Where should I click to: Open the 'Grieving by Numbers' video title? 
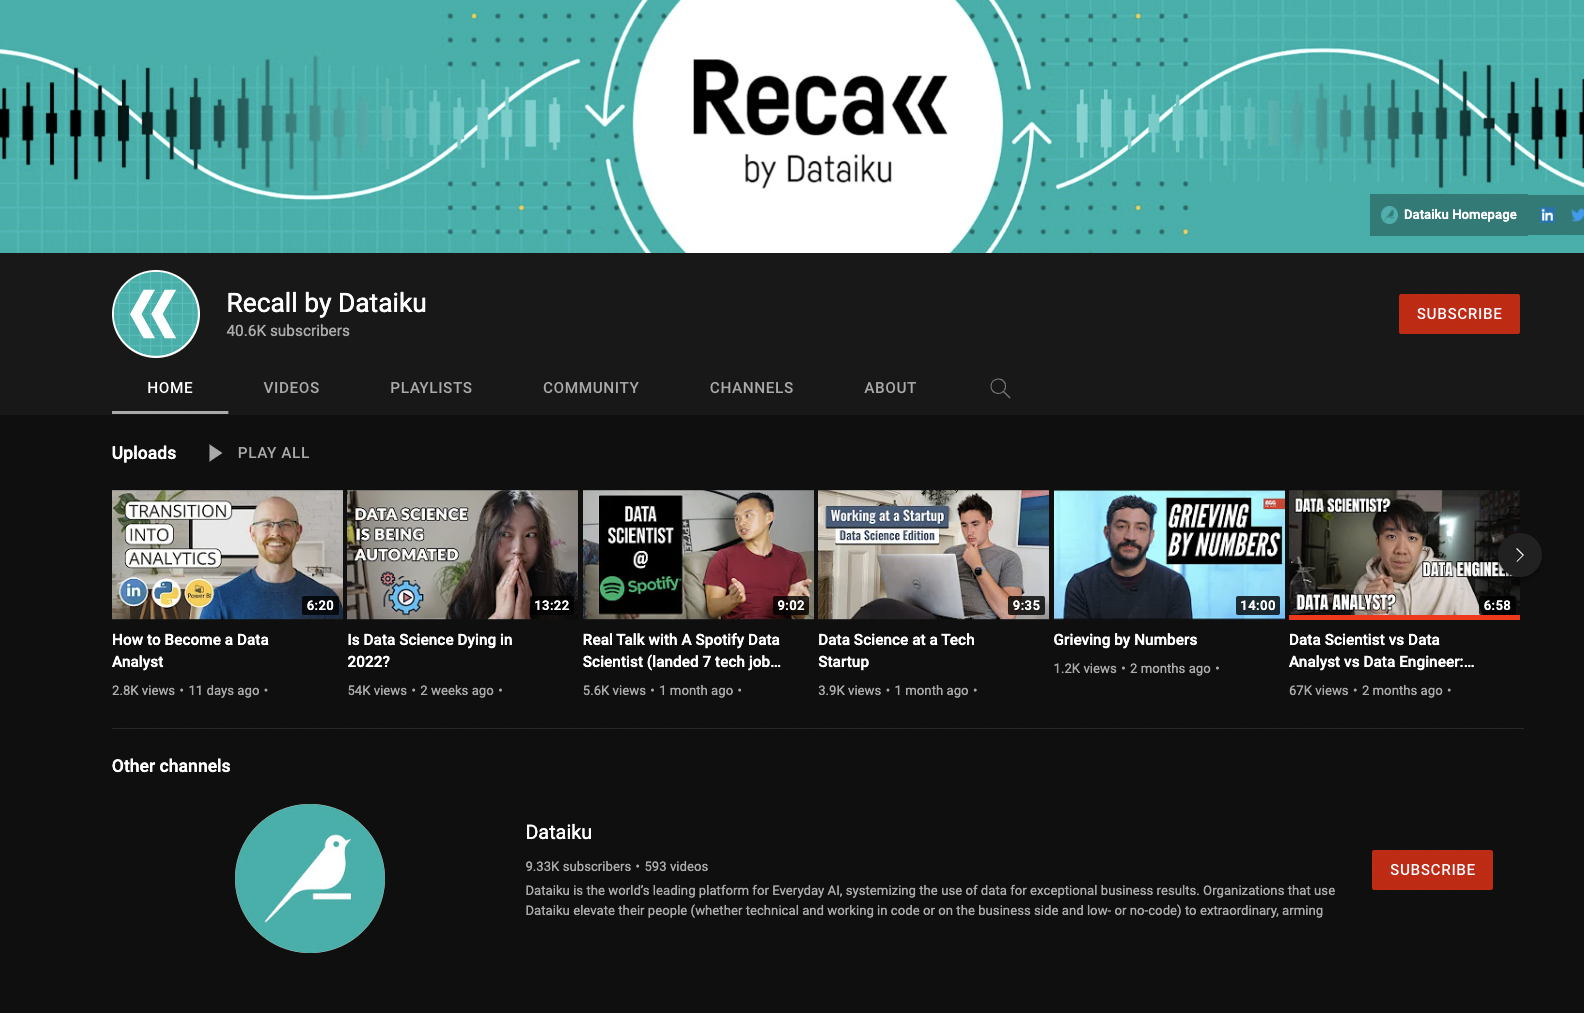[x=1125, y=640]
